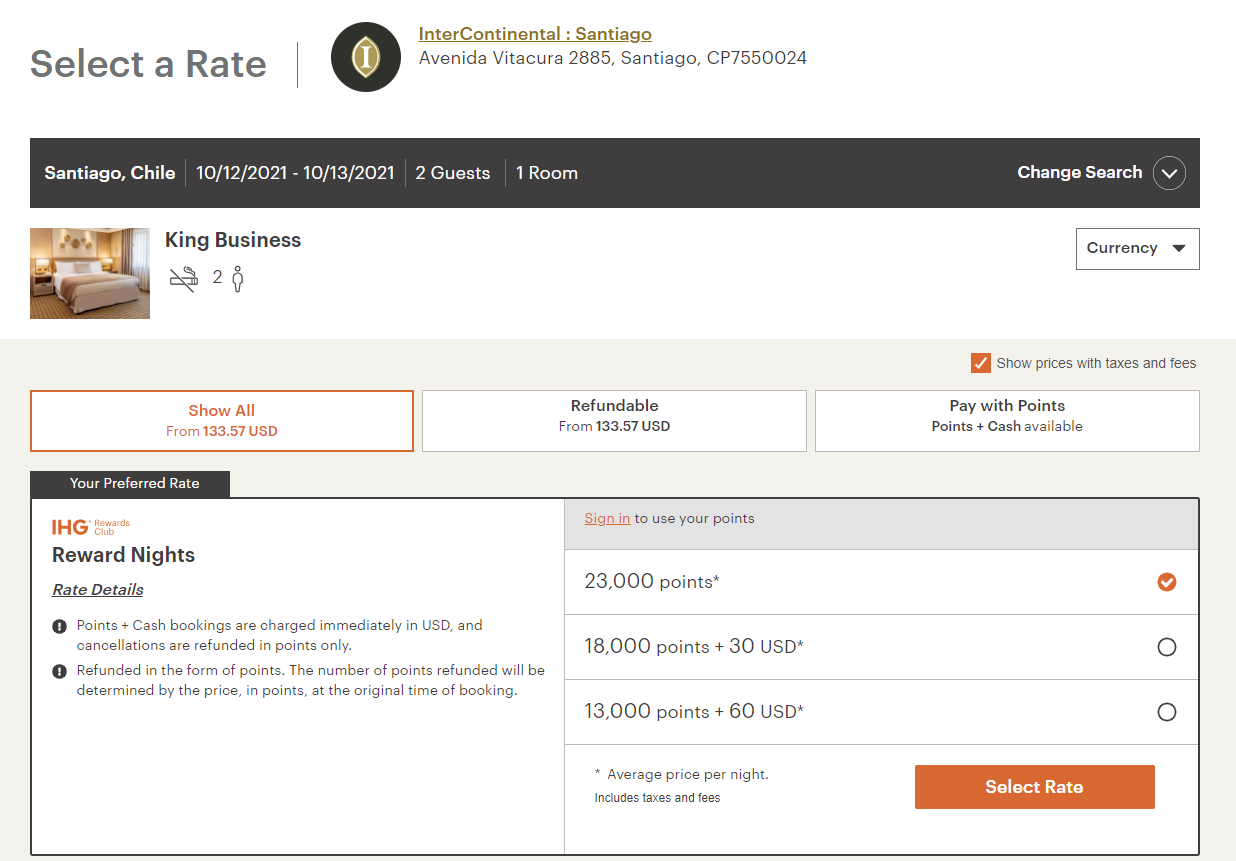Screen dimensions: 1236x861
Task: Click the warning icon beside Refunded in points note
Action: pyautogui.click(x=59, y=671)
